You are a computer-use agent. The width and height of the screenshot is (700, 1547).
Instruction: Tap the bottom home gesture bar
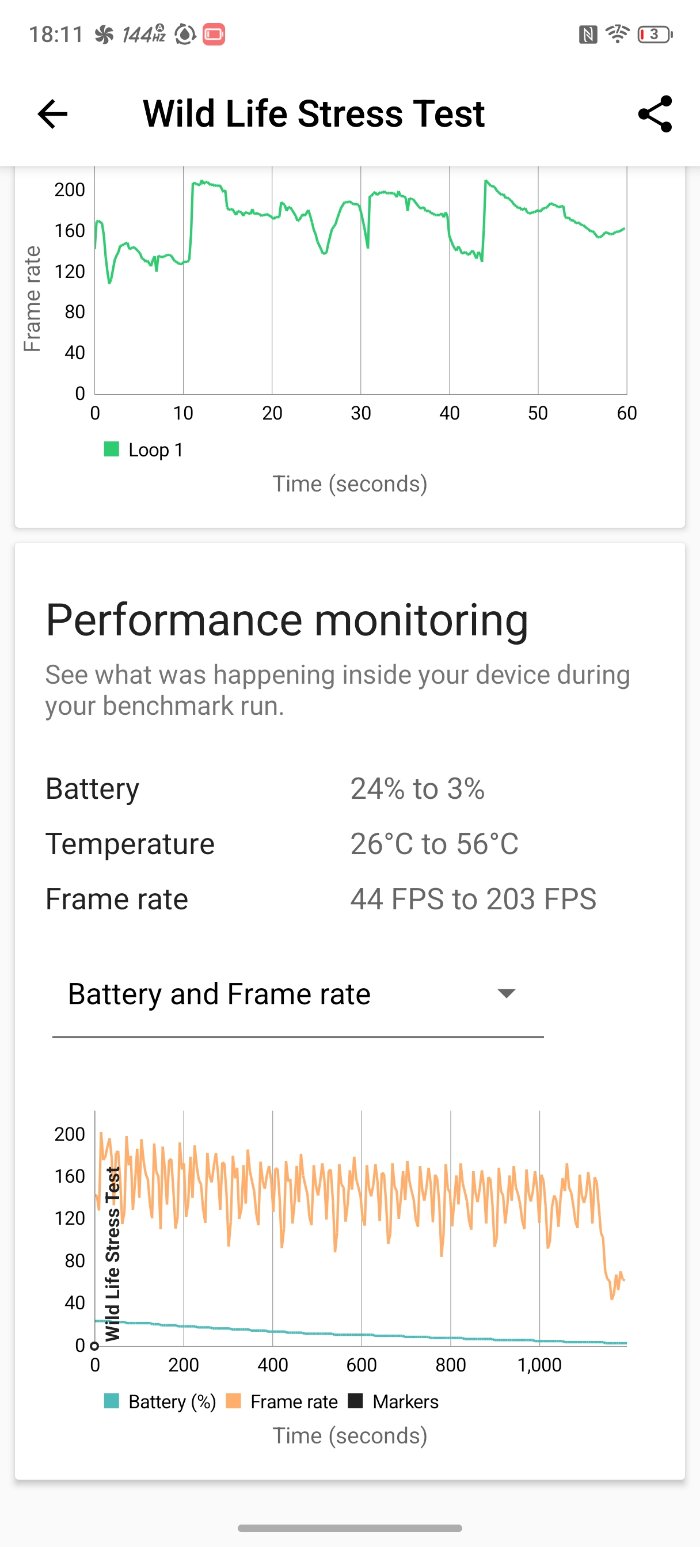pos(350,1528)
